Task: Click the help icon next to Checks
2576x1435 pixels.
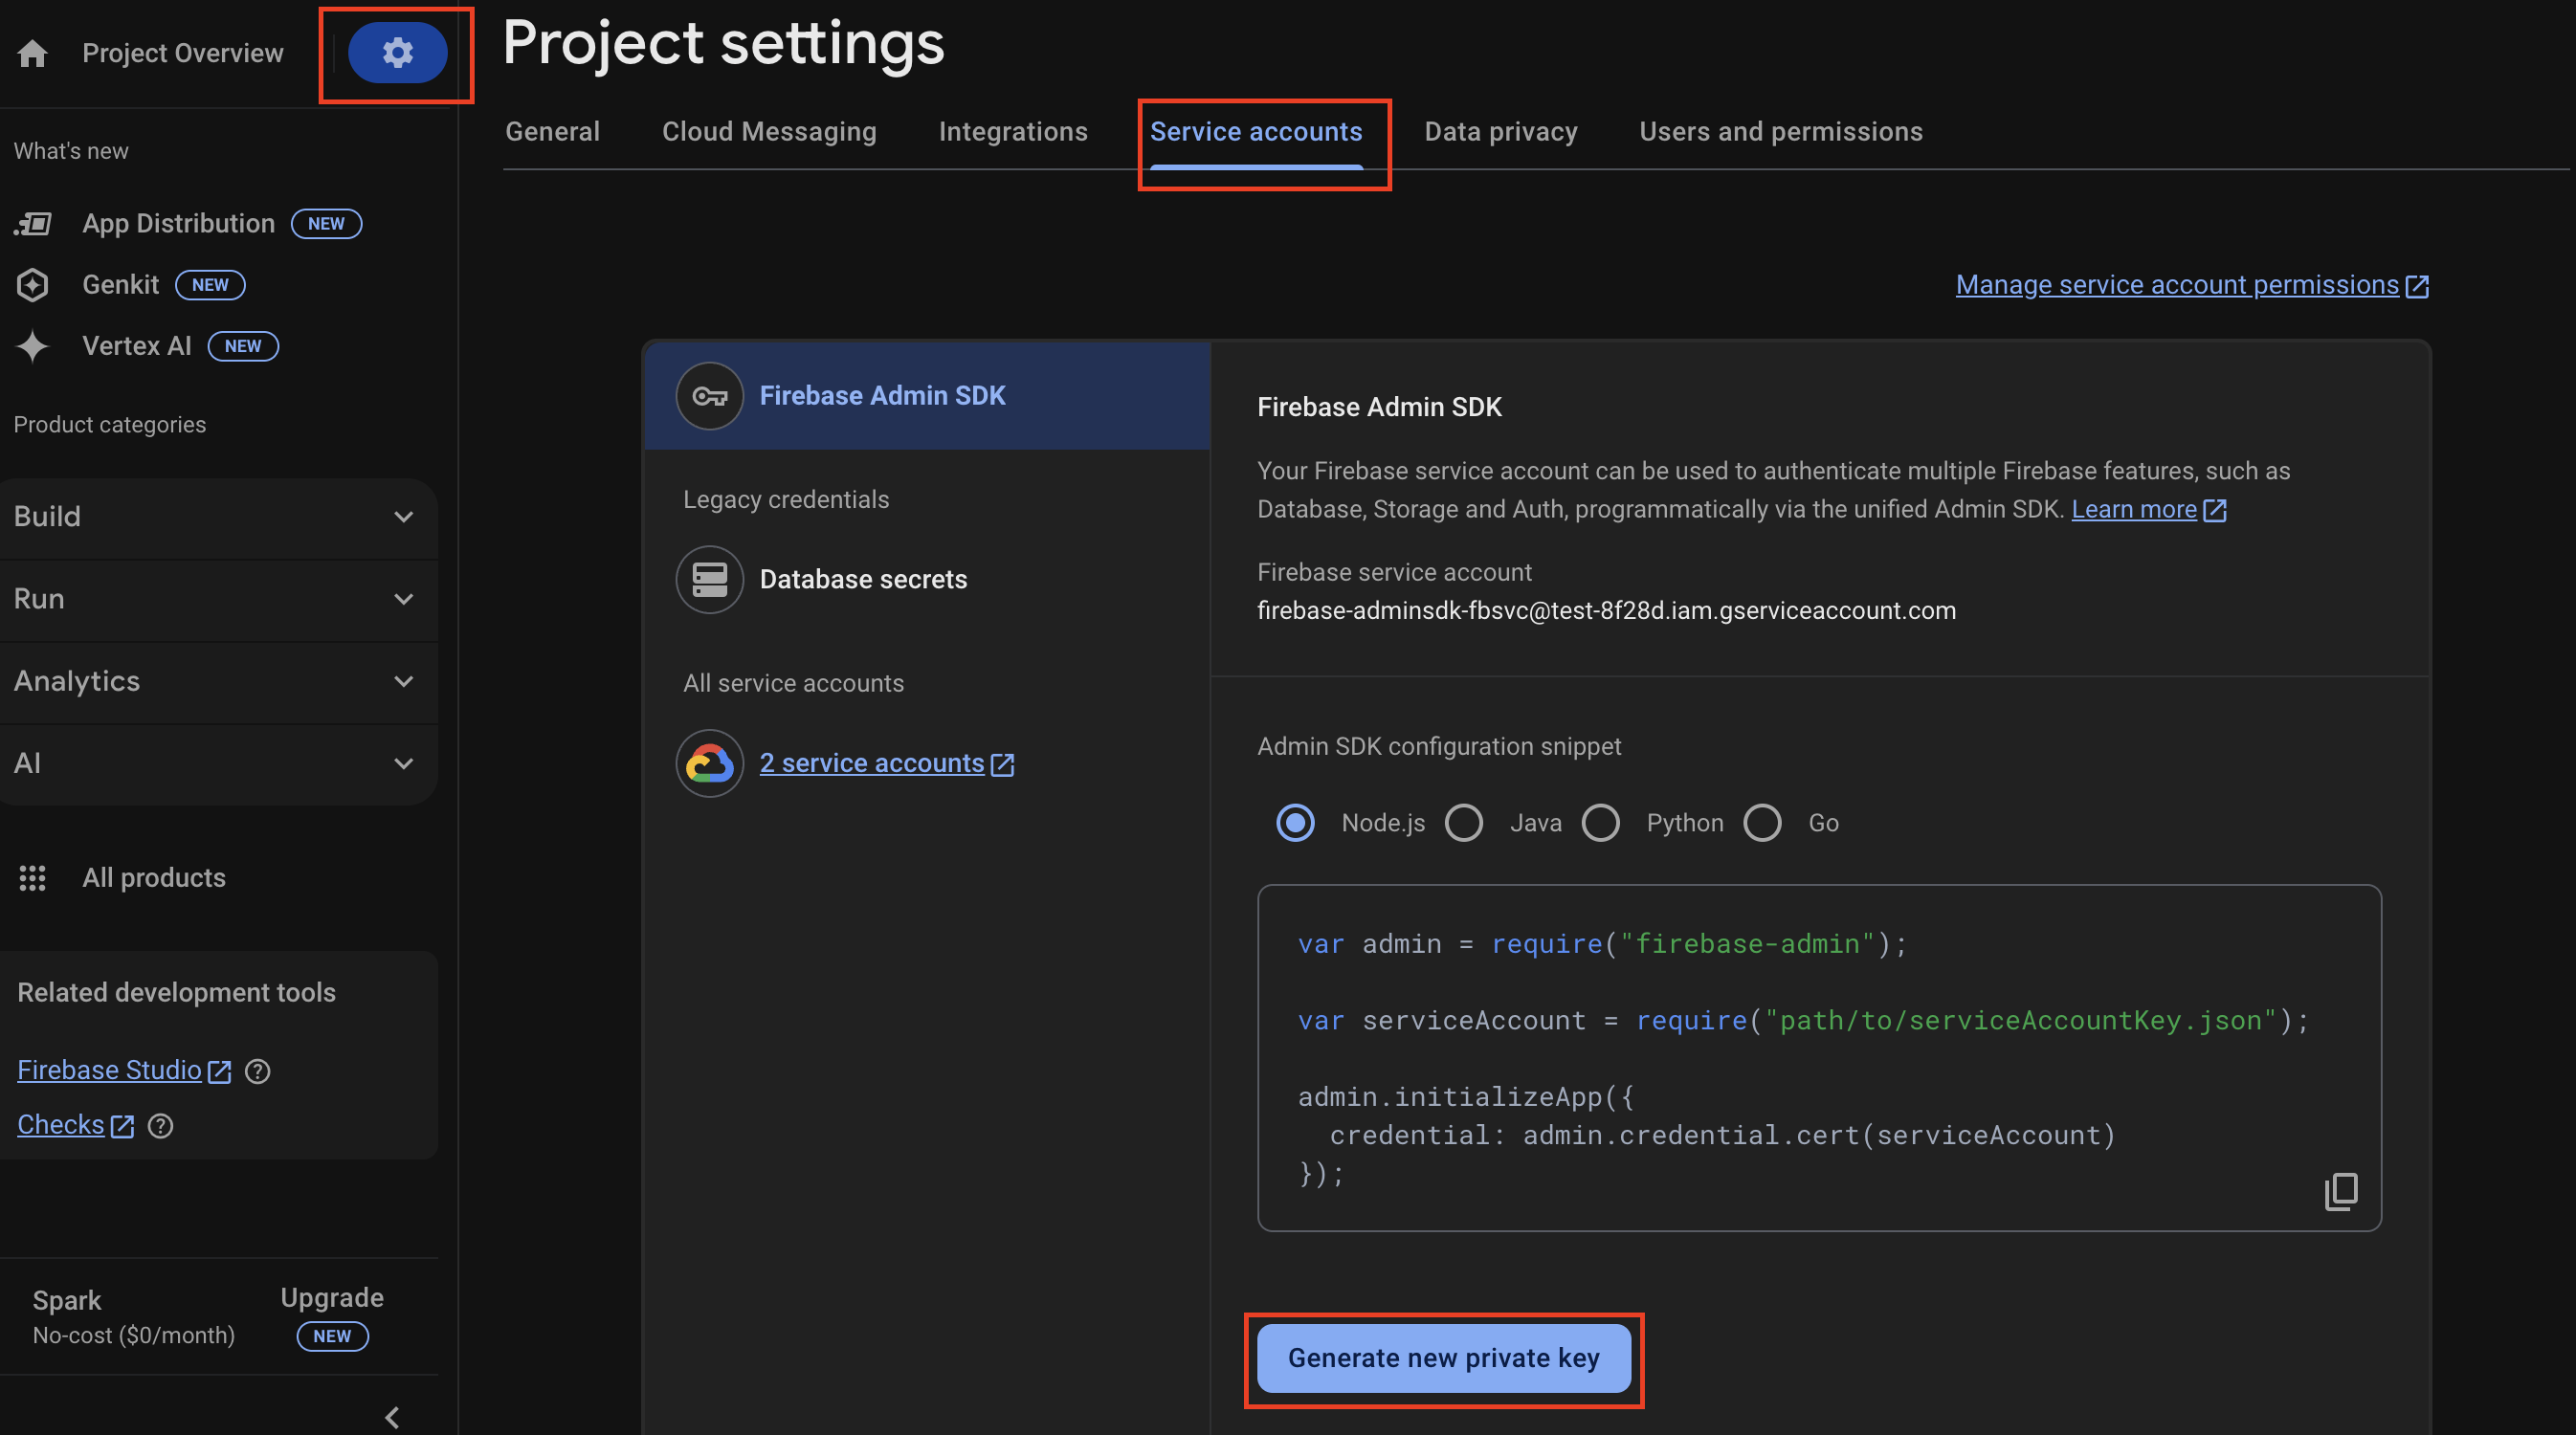Action: (161, 1126)
